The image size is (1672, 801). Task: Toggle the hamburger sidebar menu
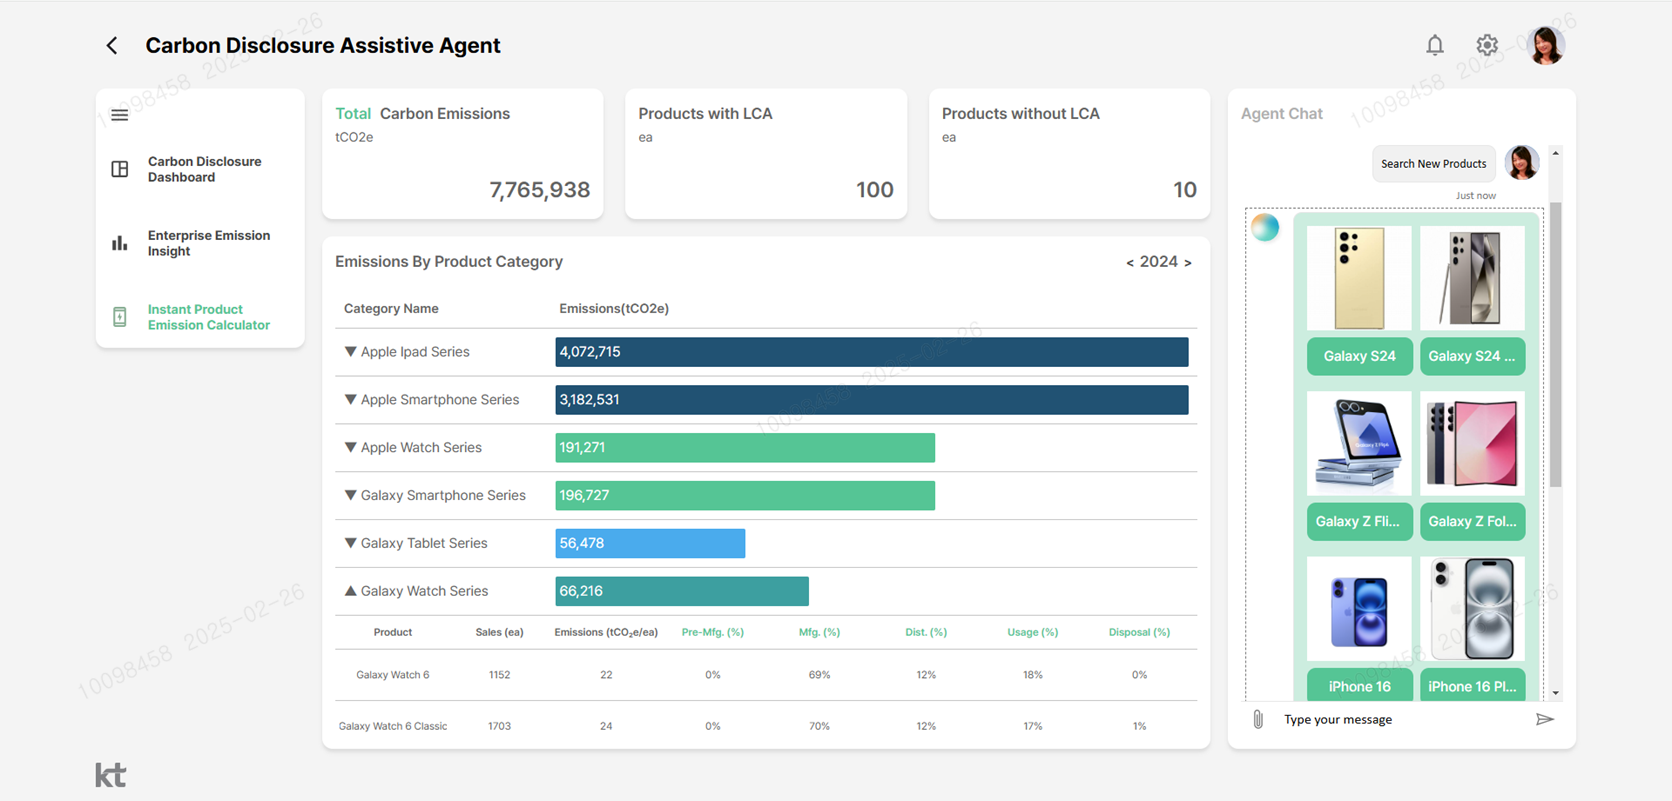[120, 115]
